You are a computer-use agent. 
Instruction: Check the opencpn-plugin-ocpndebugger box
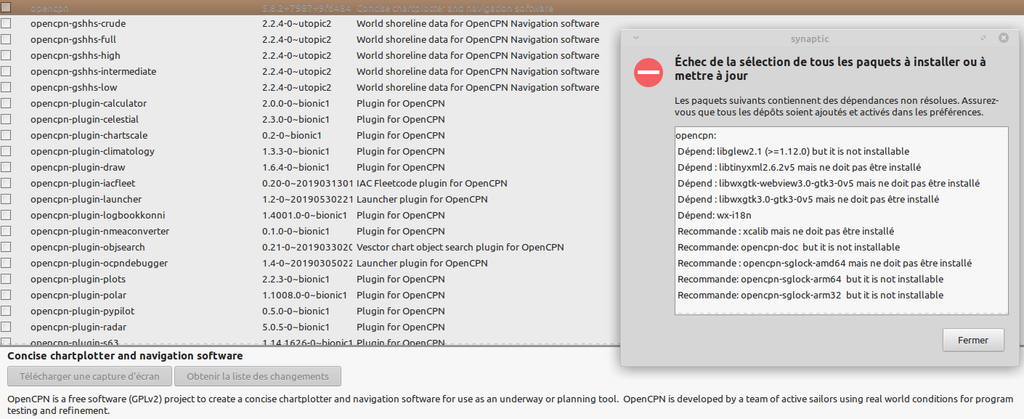click(x=6, y=263)
